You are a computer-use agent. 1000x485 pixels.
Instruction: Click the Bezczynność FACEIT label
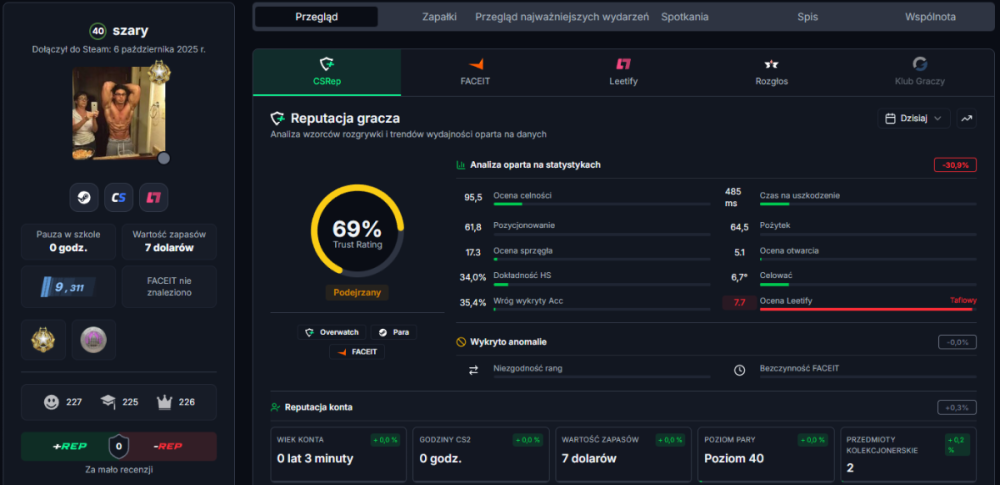point(799,368)
